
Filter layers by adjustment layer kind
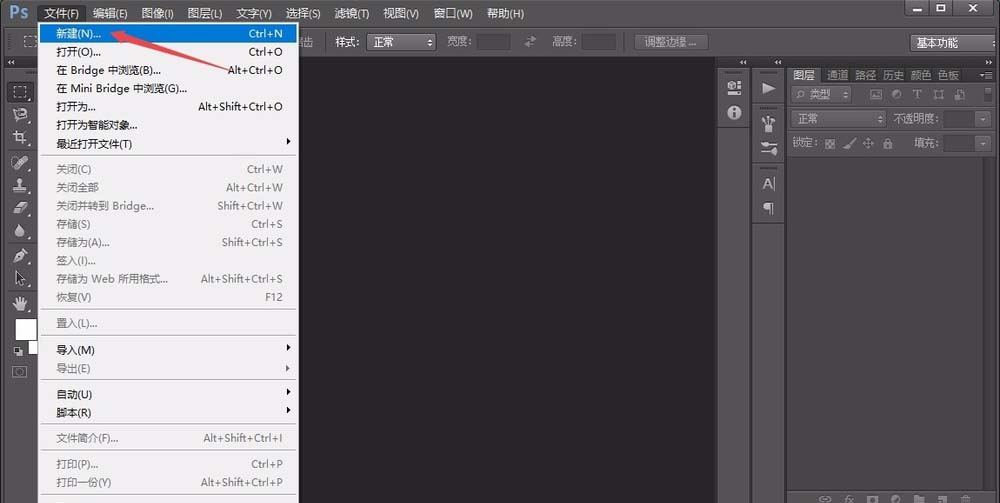tap(897, 94)
